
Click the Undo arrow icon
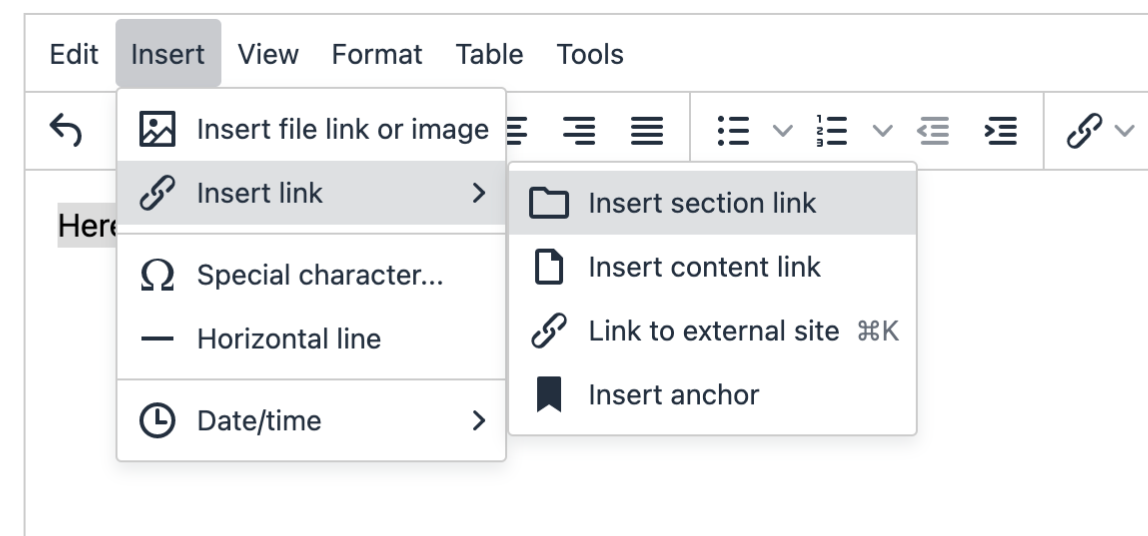pos(66,130)
